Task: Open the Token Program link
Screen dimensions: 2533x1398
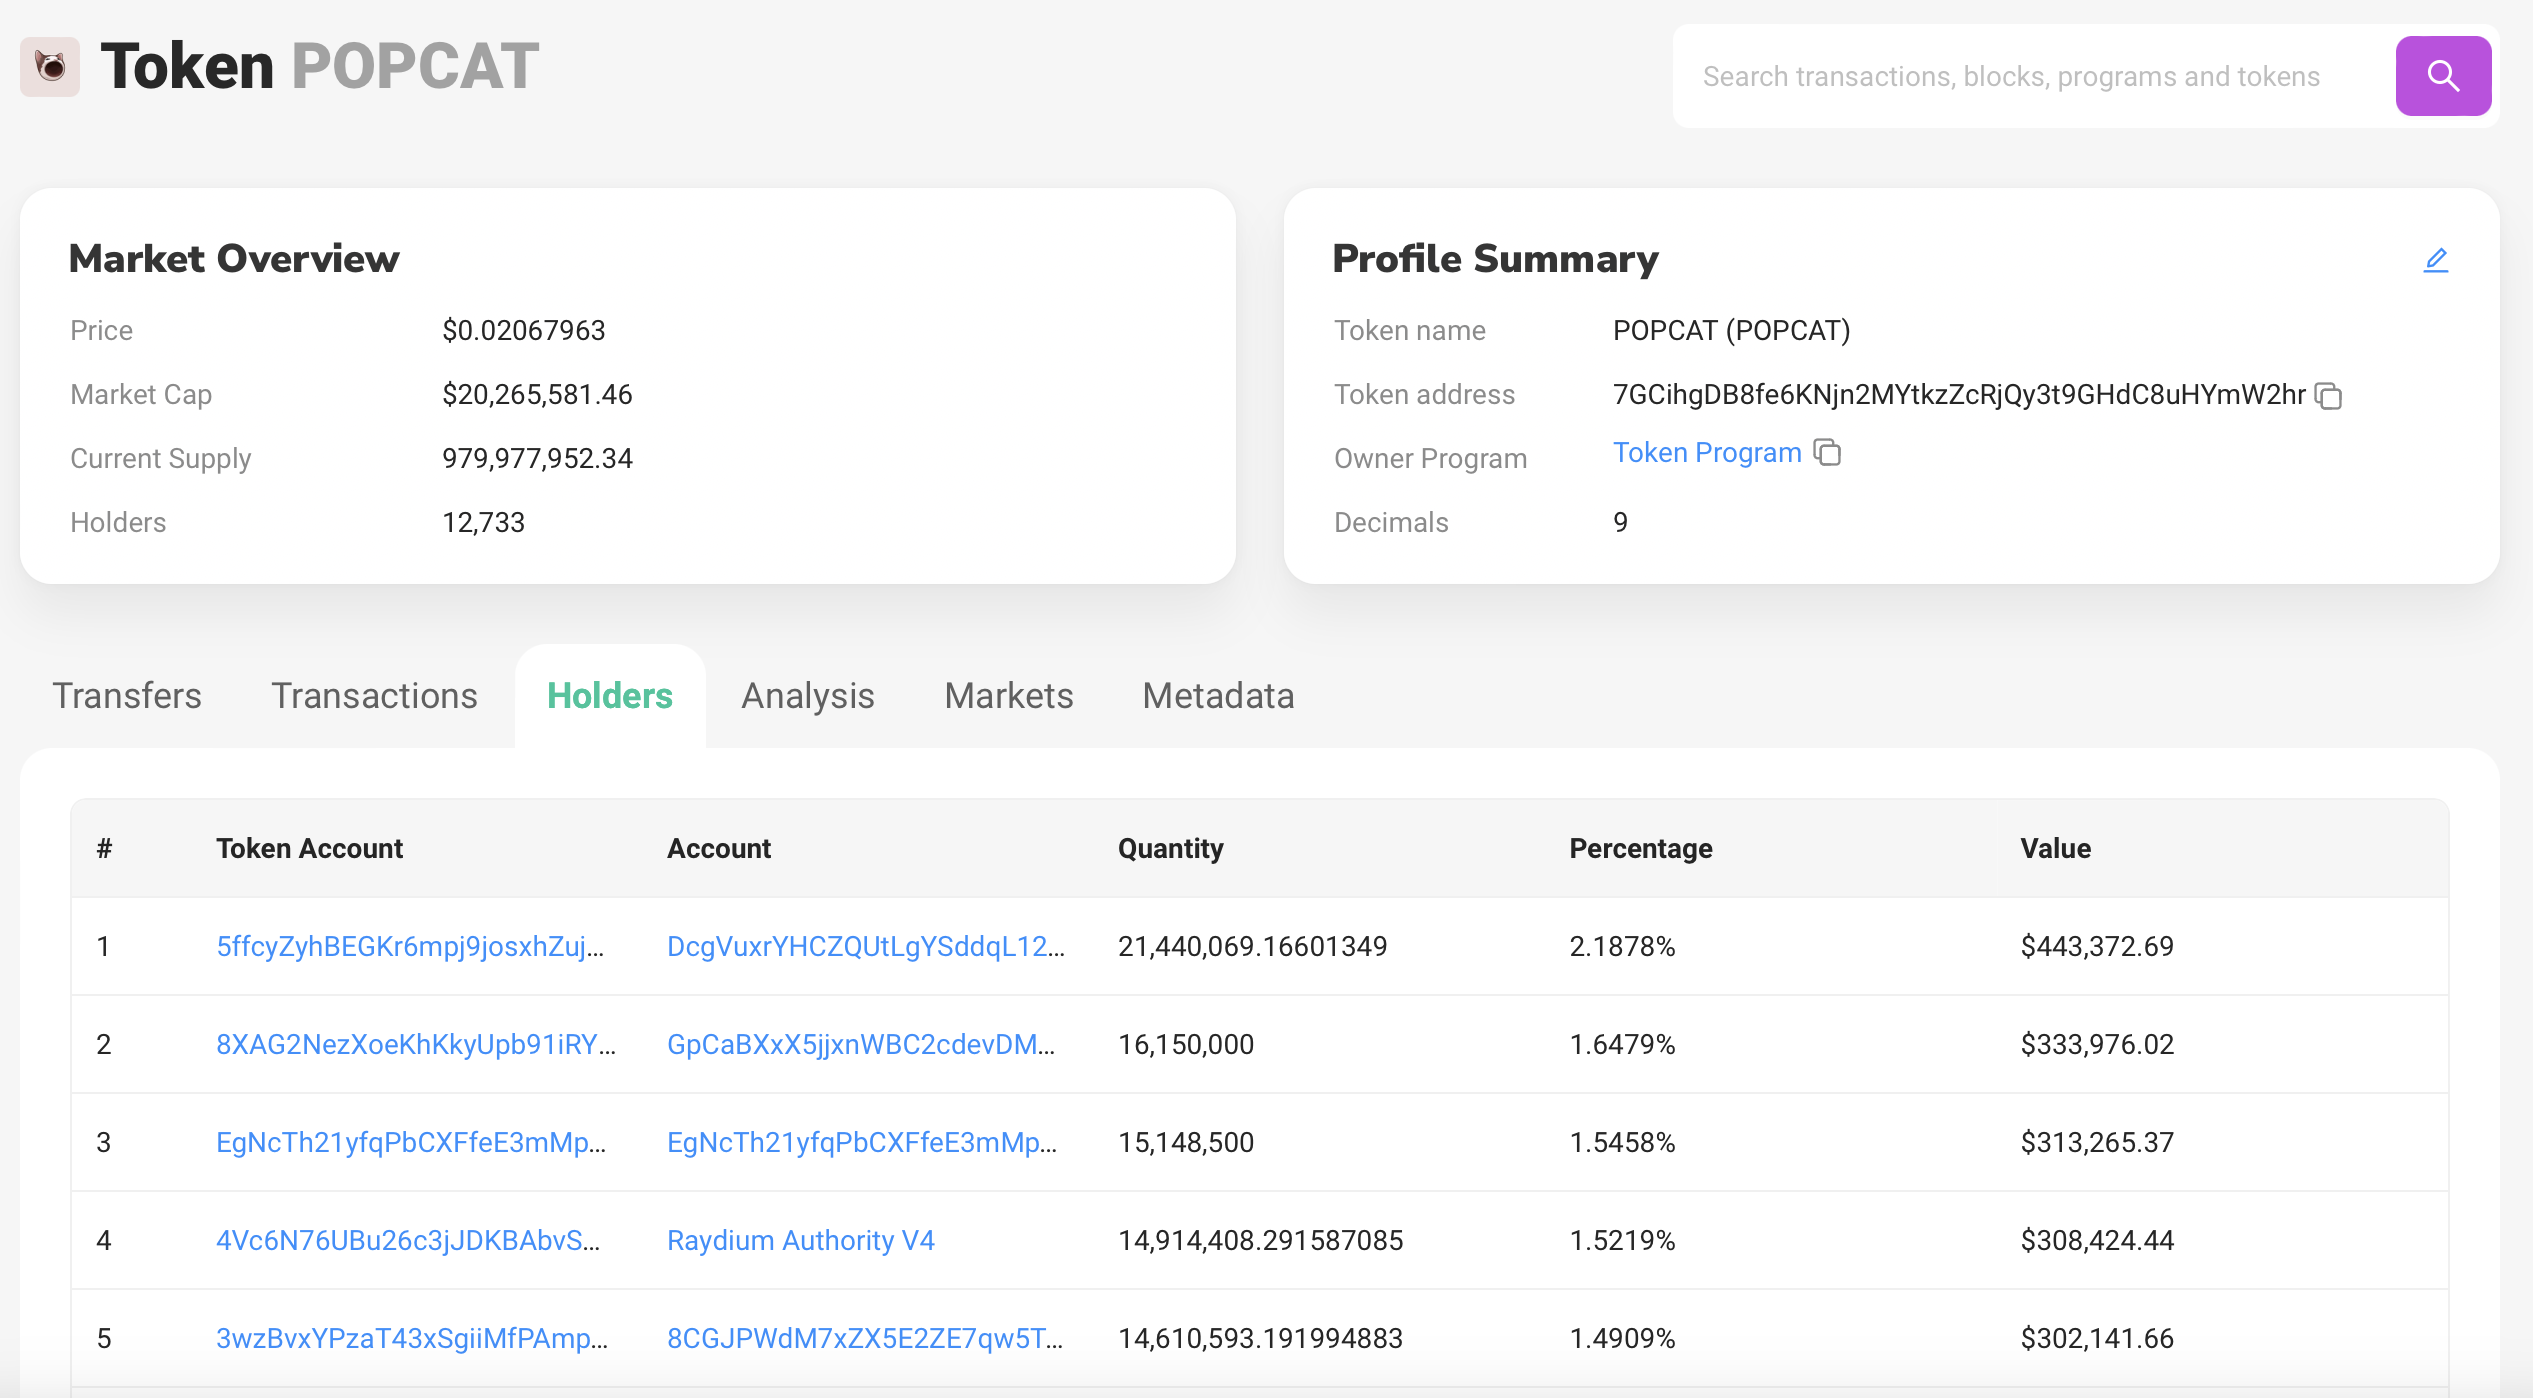Action: [1706, 453]
